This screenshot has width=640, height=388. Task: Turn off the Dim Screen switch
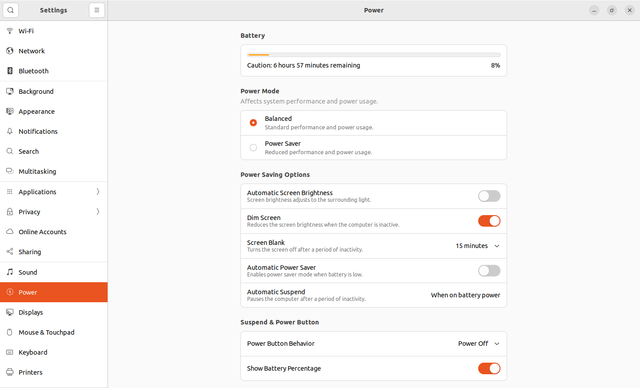(489, 221)
